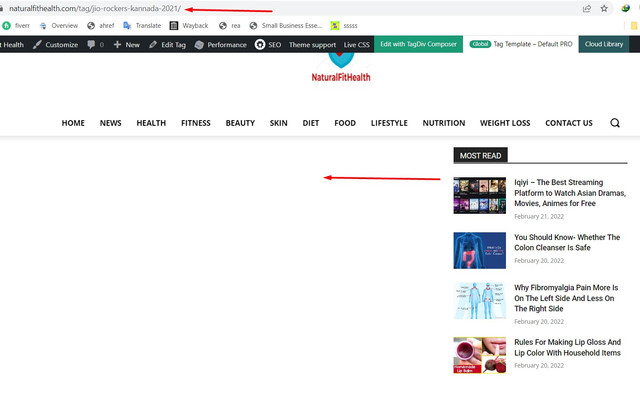Open the Lip Gloss article link

(567, 347)
